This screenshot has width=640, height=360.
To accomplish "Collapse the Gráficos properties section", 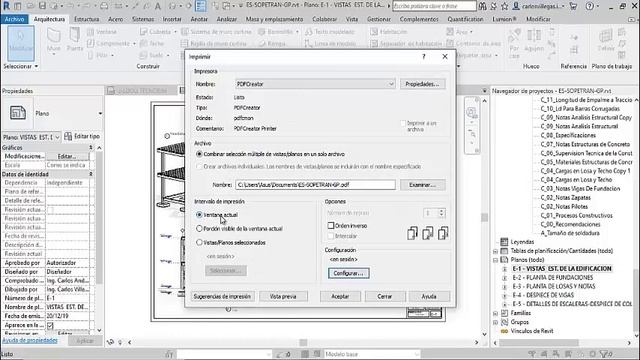I will pos(91,147).
